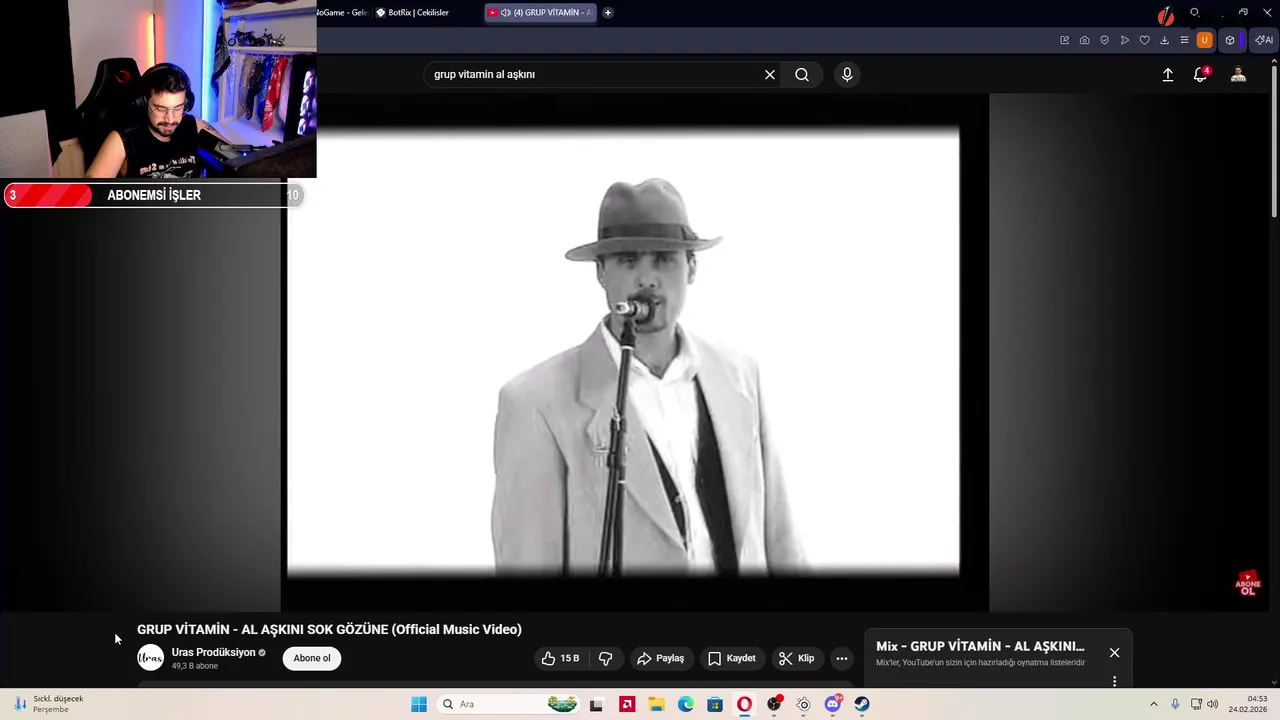Image resolution: width=1280 pixels, height=720 pixels.
Task: Open the Easy Setup sliders icon
Action: (x=1184, y=40)
